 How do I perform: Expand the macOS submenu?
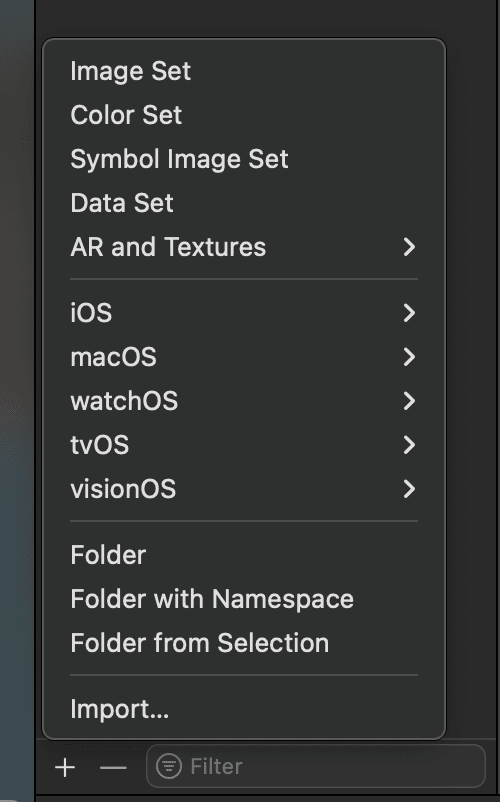(244, 357)
